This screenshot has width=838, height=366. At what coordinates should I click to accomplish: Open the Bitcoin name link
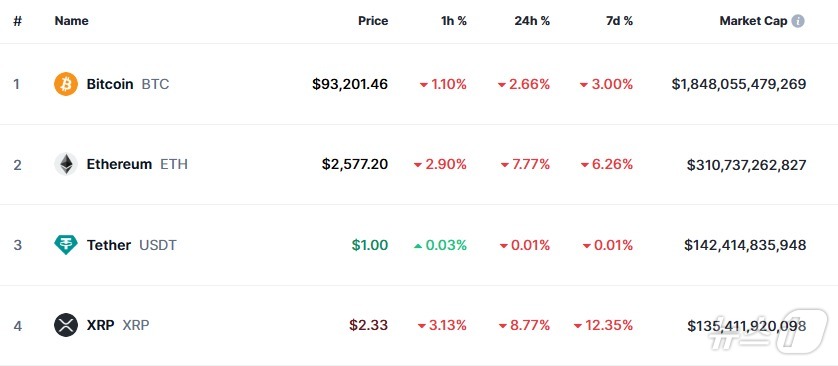110,84
